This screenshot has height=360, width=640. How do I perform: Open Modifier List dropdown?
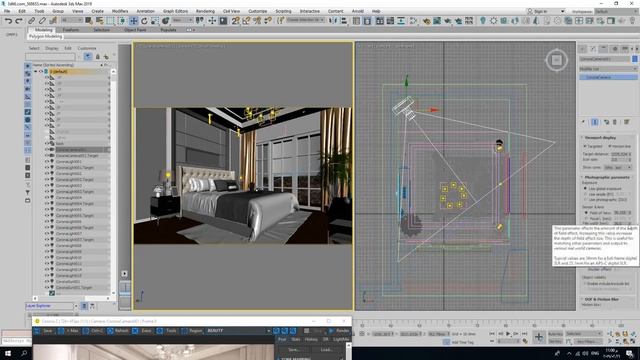(608, 69)
